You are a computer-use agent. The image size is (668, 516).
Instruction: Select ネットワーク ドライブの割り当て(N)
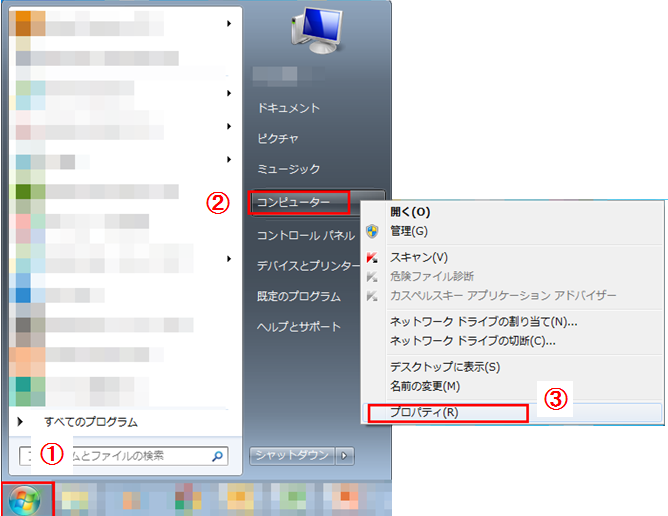(483, 322)
